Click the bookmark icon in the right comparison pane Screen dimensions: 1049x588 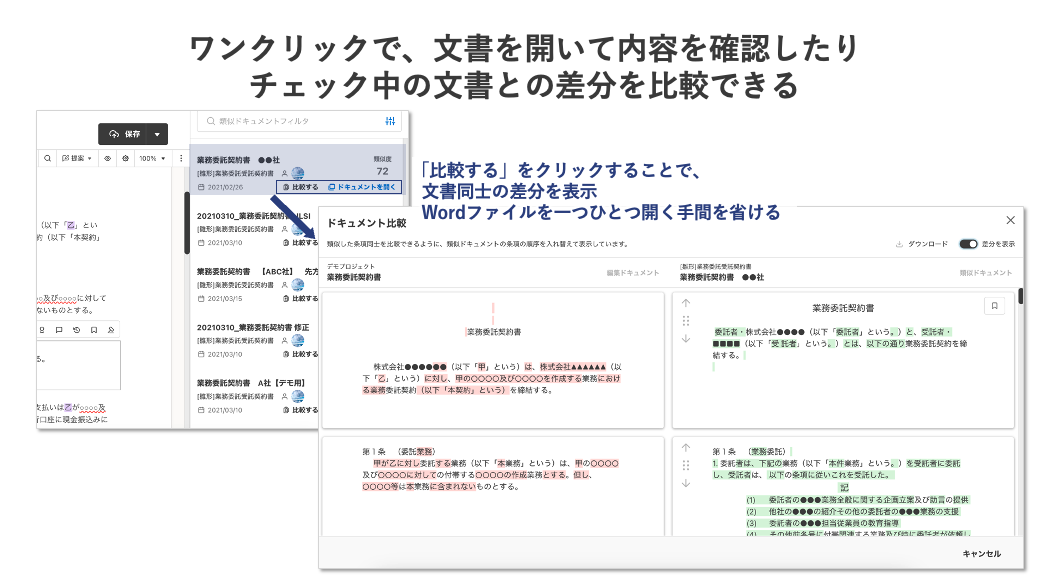pyautogui.click(x=994, y=306)
